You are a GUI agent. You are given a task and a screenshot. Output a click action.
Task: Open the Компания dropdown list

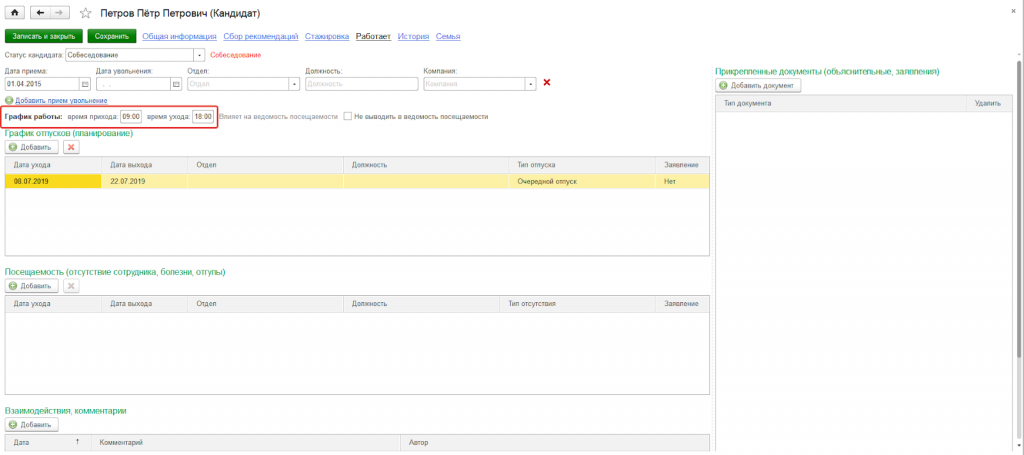(531, 84)
